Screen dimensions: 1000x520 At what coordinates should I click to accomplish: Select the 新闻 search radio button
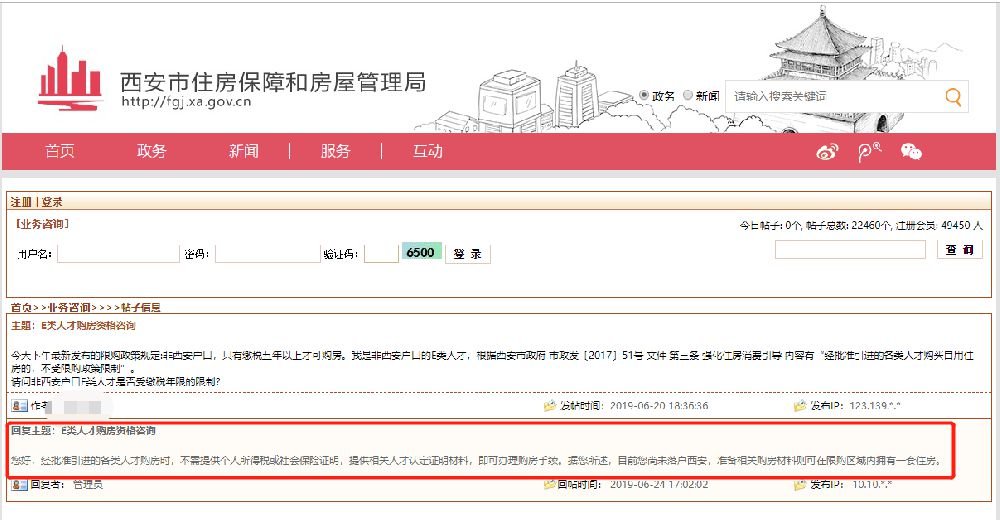pyautogui.click(x=688, y=96)
